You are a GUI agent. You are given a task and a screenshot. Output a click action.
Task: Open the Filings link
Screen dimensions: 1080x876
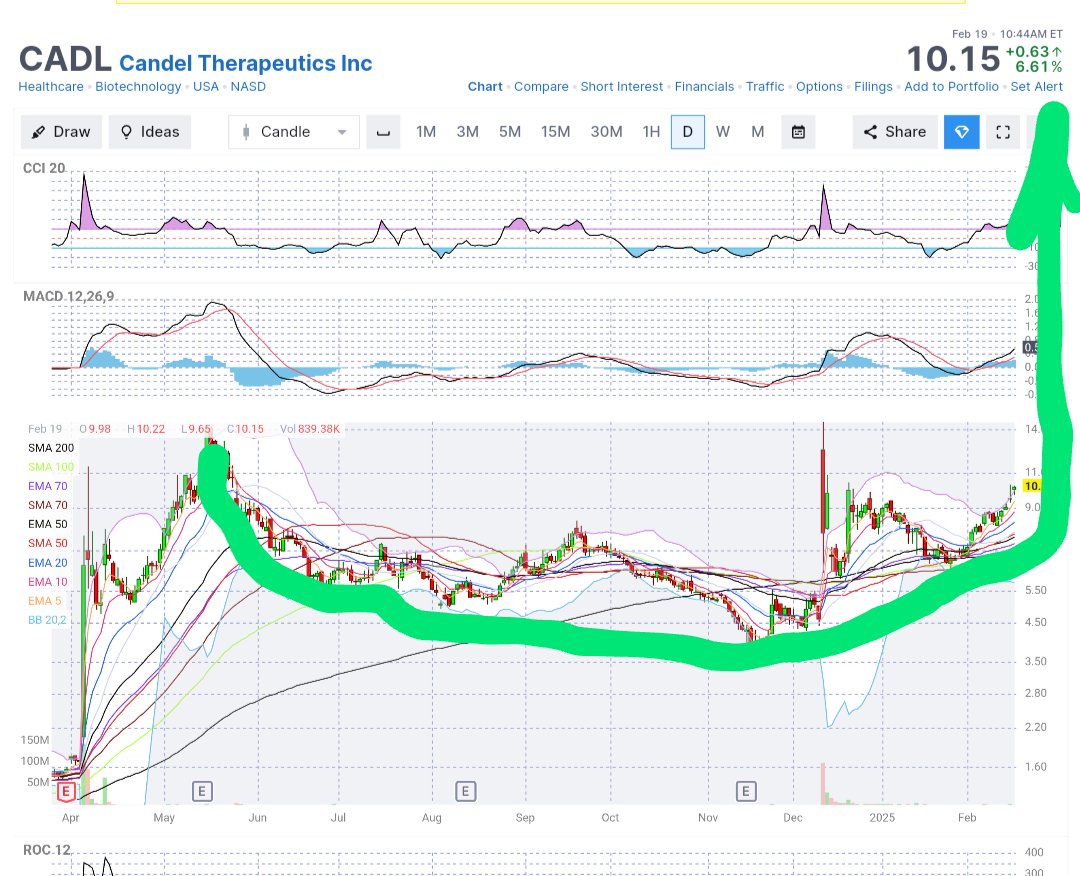tap(873, 87)
